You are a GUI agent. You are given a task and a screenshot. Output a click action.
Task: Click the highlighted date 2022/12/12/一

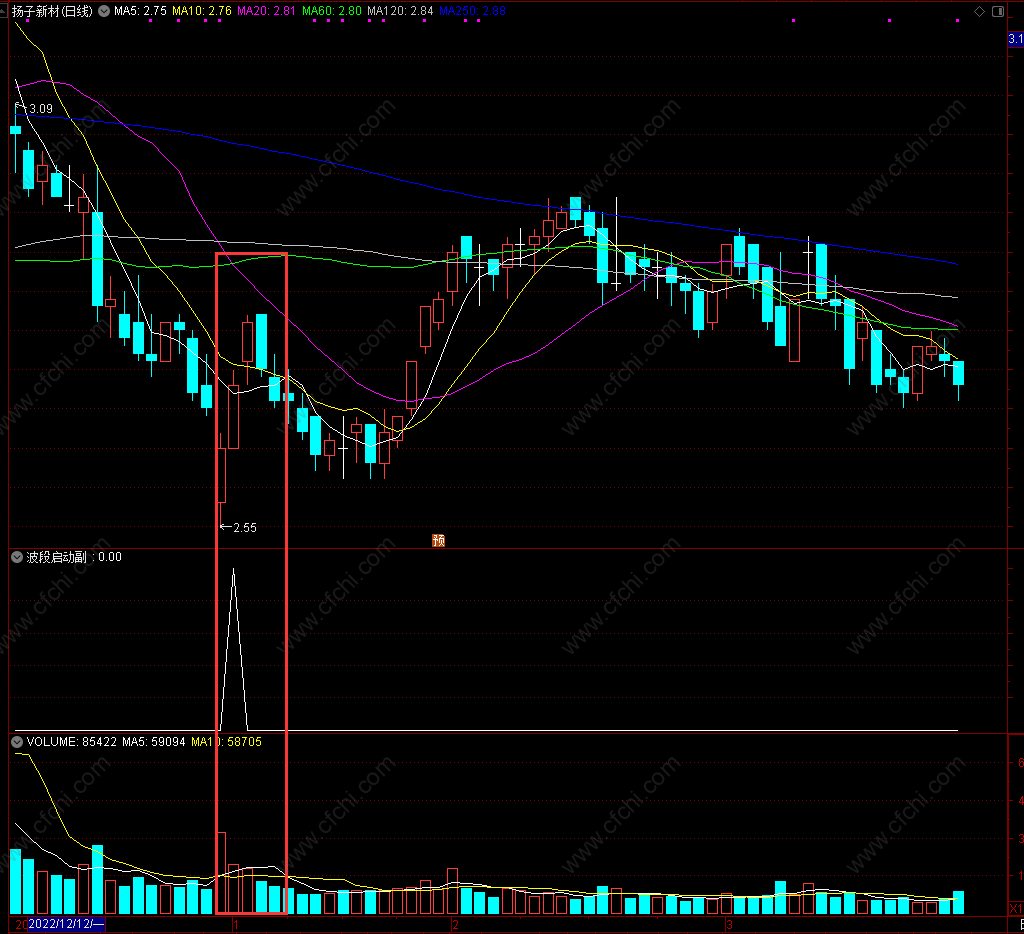pyautogui.click(x=66, y=924)
